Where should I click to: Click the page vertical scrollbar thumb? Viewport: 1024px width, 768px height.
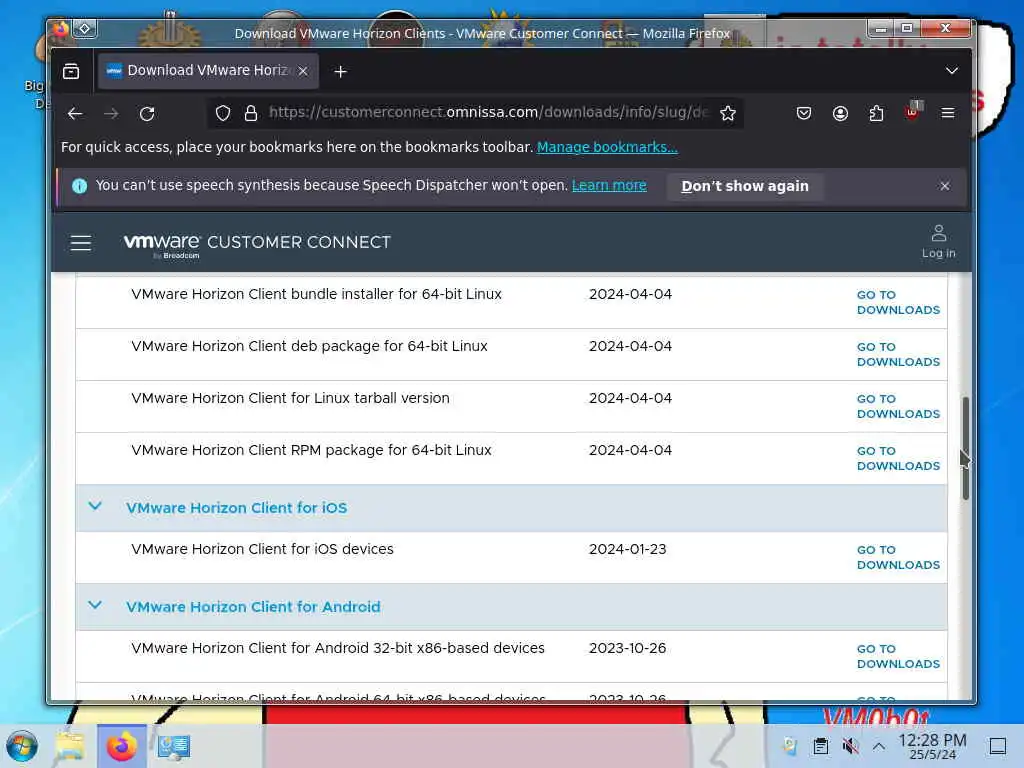click(x=965, y=448)
